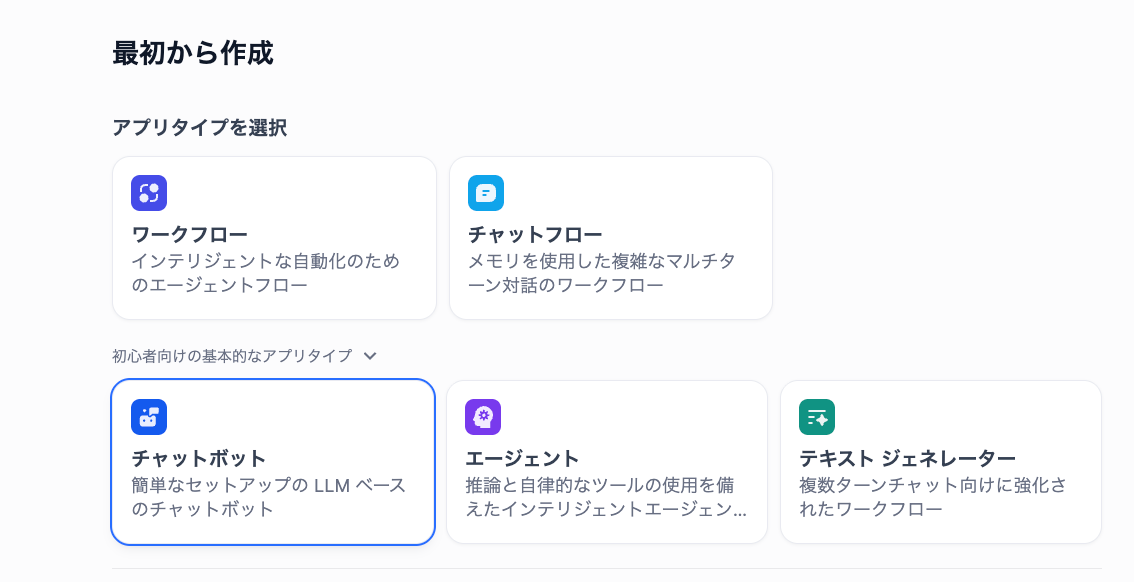
Task: Choose the チャットフロー app type title
Action: [x=535, y=235]
